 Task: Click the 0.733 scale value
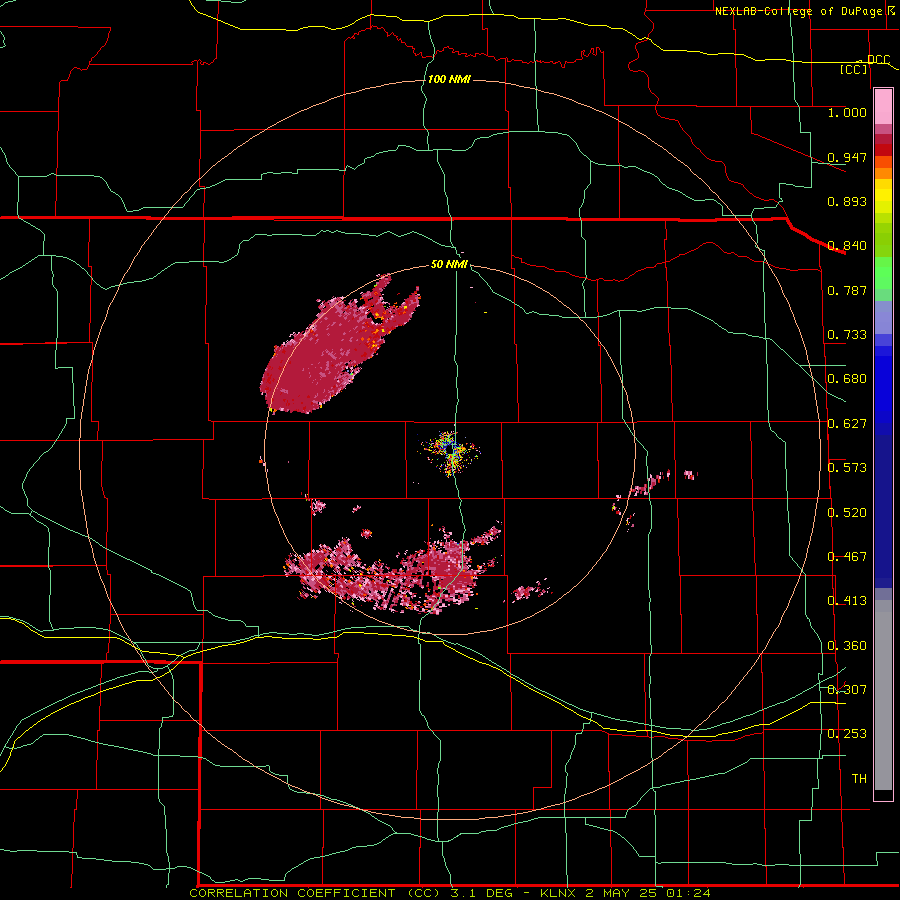[847, 334]
